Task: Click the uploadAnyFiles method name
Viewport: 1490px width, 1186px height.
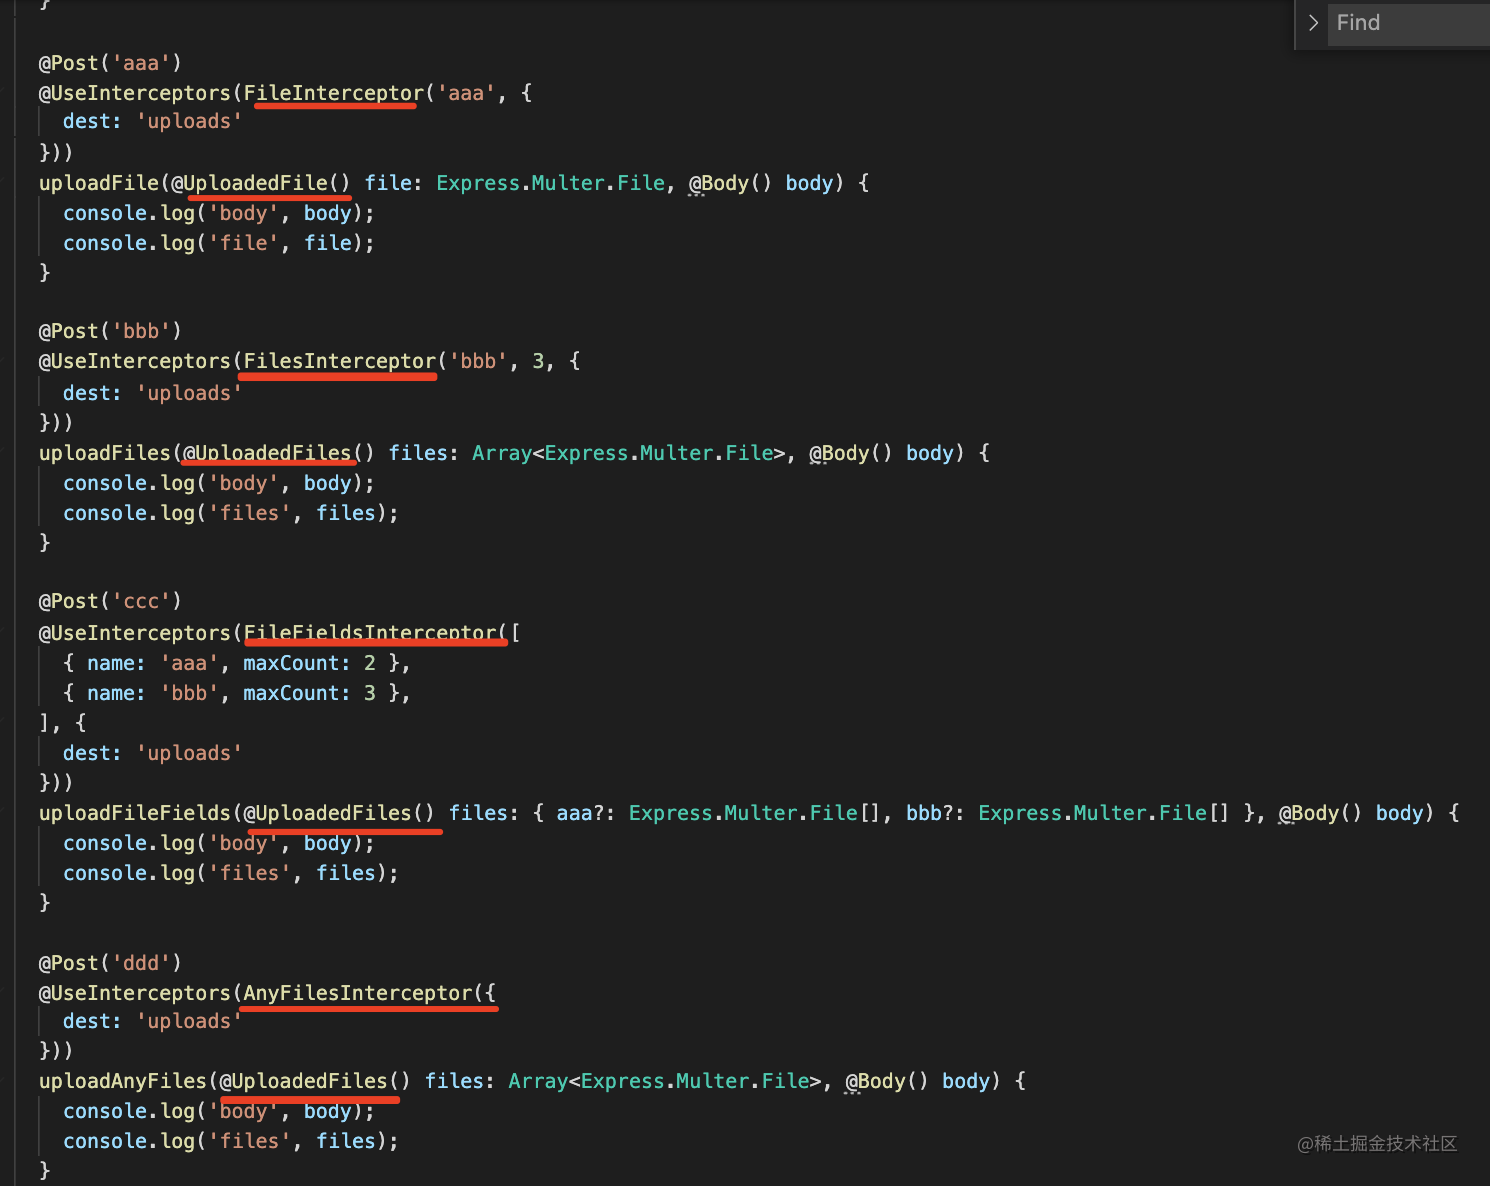Action: pyautogui.click(x=122, y=1081)
